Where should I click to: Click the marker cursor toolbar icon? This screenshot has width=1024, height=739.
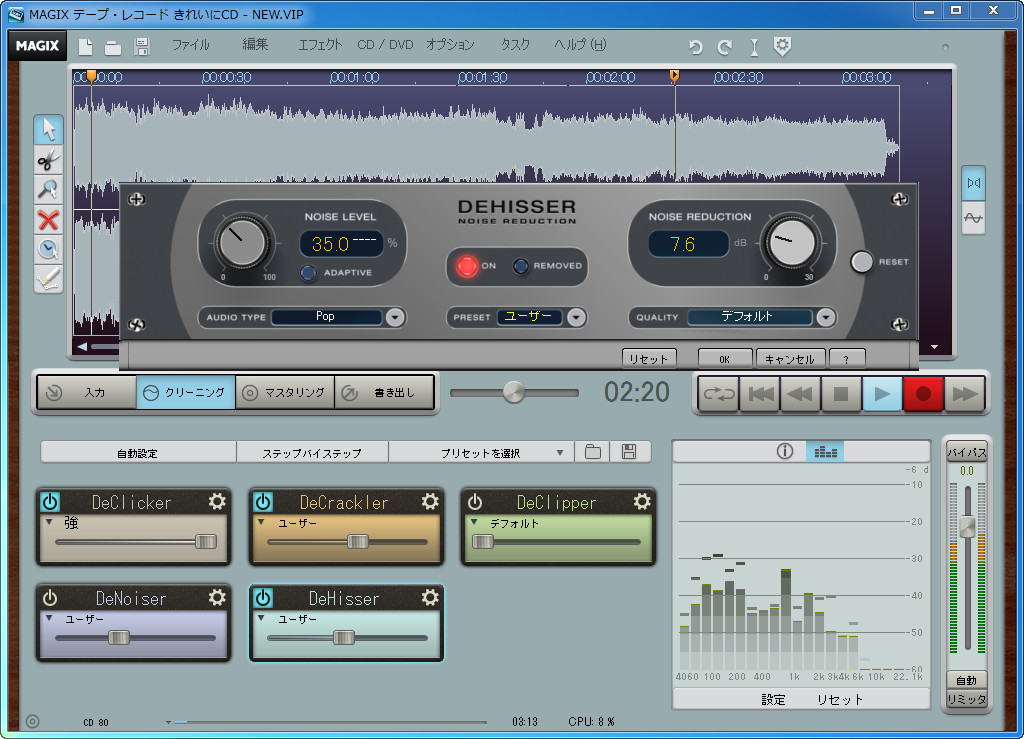[754, 47]
